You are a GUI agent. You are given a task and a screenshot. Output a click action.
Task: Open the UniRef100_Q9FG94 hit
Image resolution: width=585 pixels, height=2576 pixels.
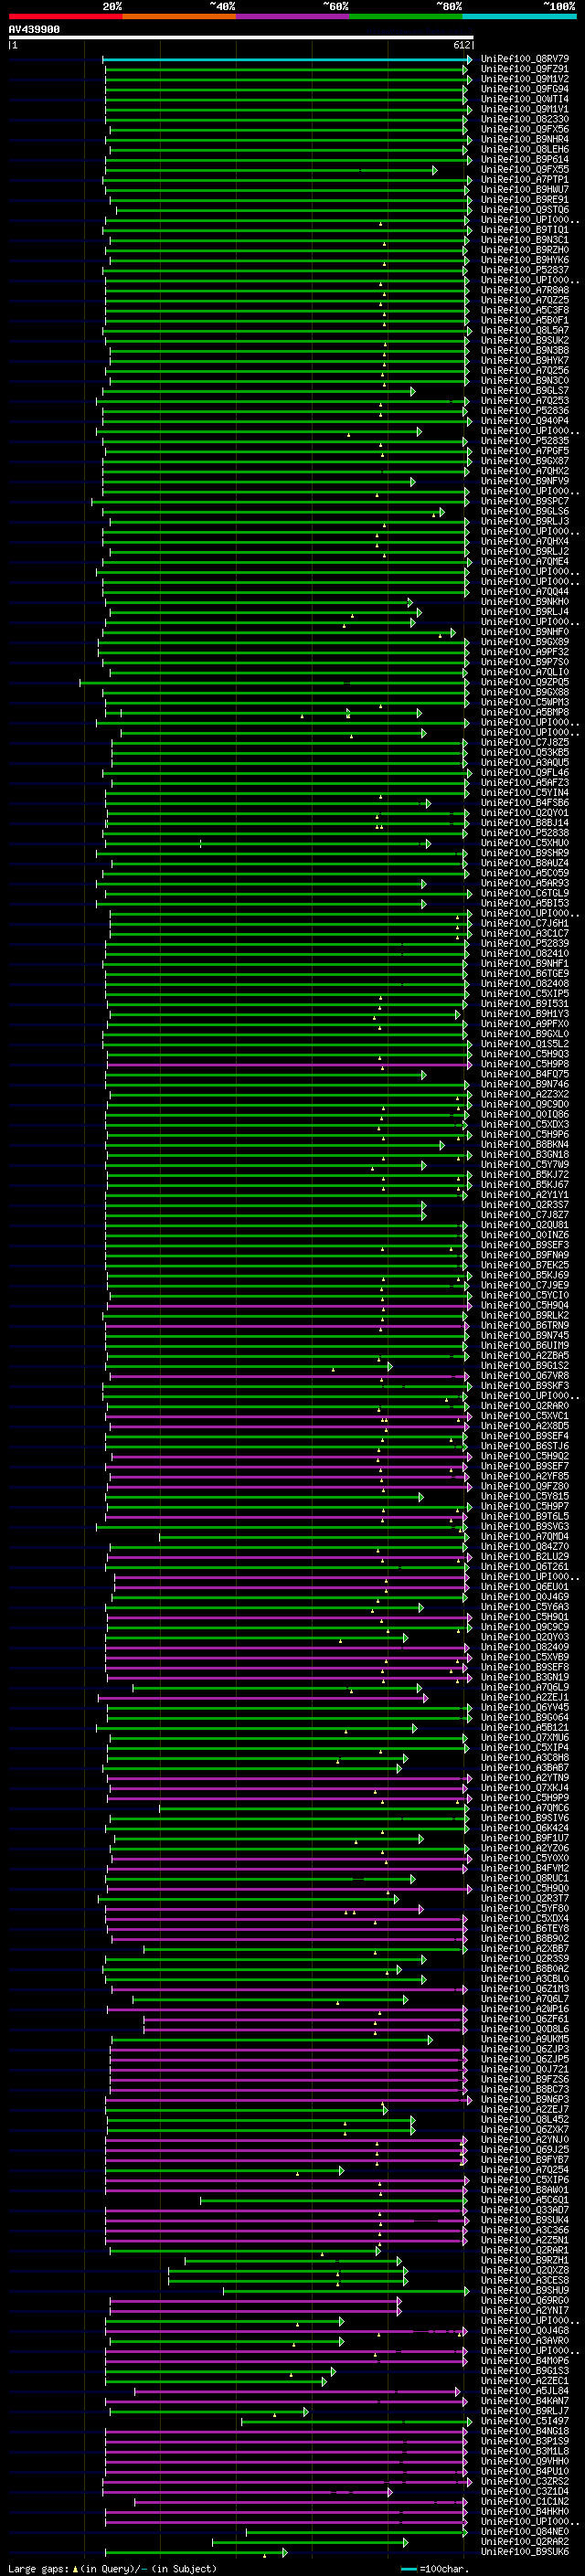pos(525,89)
